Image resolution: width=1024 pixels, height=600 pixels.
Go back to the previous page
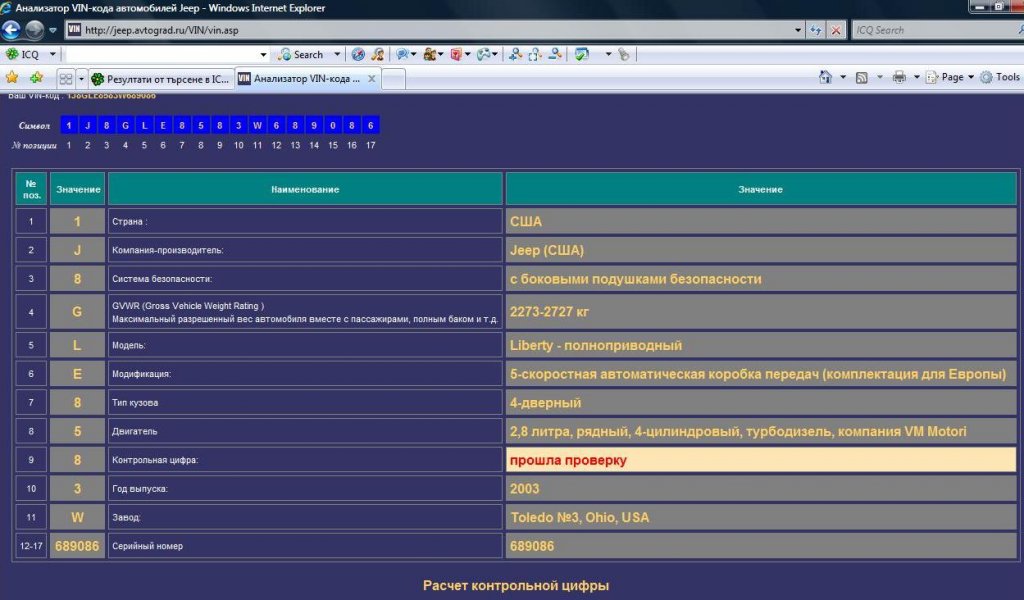11,30
